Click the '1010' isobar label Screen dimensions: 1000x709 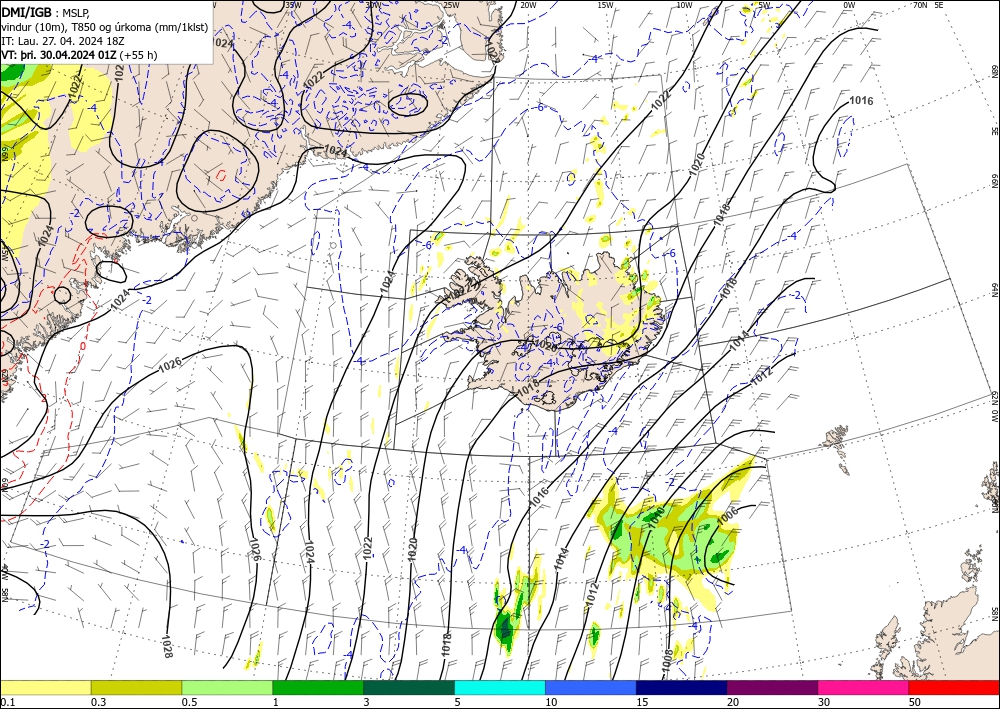[x=656, y=517]
